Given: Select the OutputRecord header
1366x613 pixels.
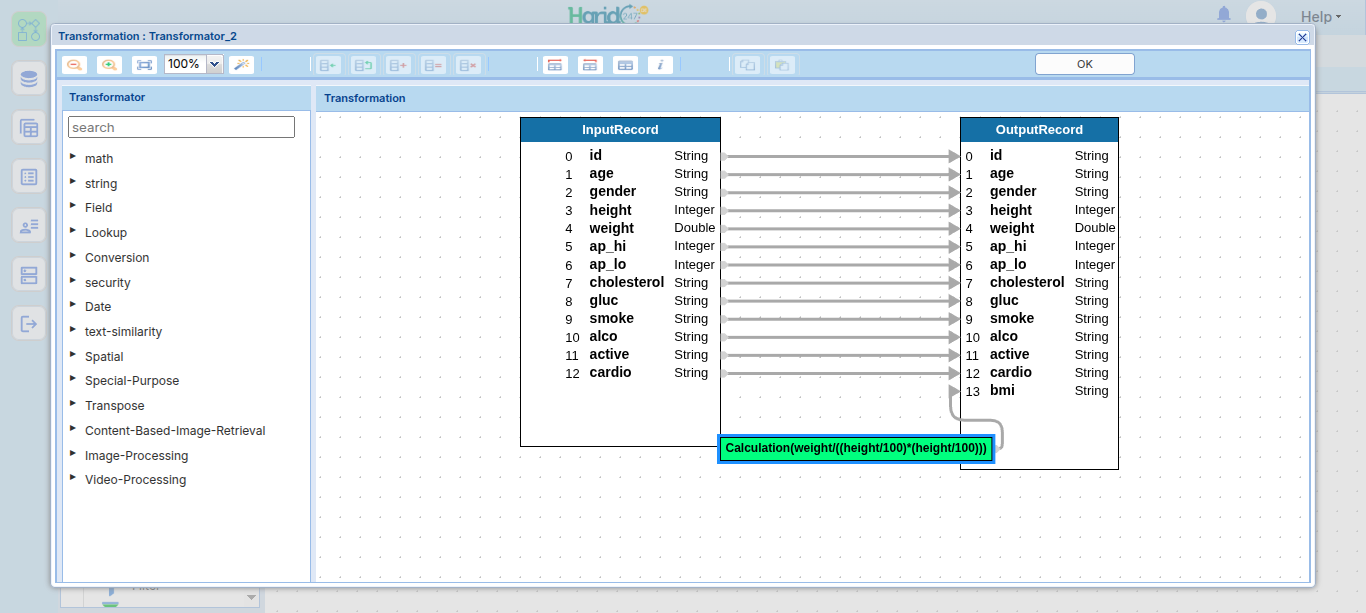Looking at the screenshot, I should click(1039, 130).
